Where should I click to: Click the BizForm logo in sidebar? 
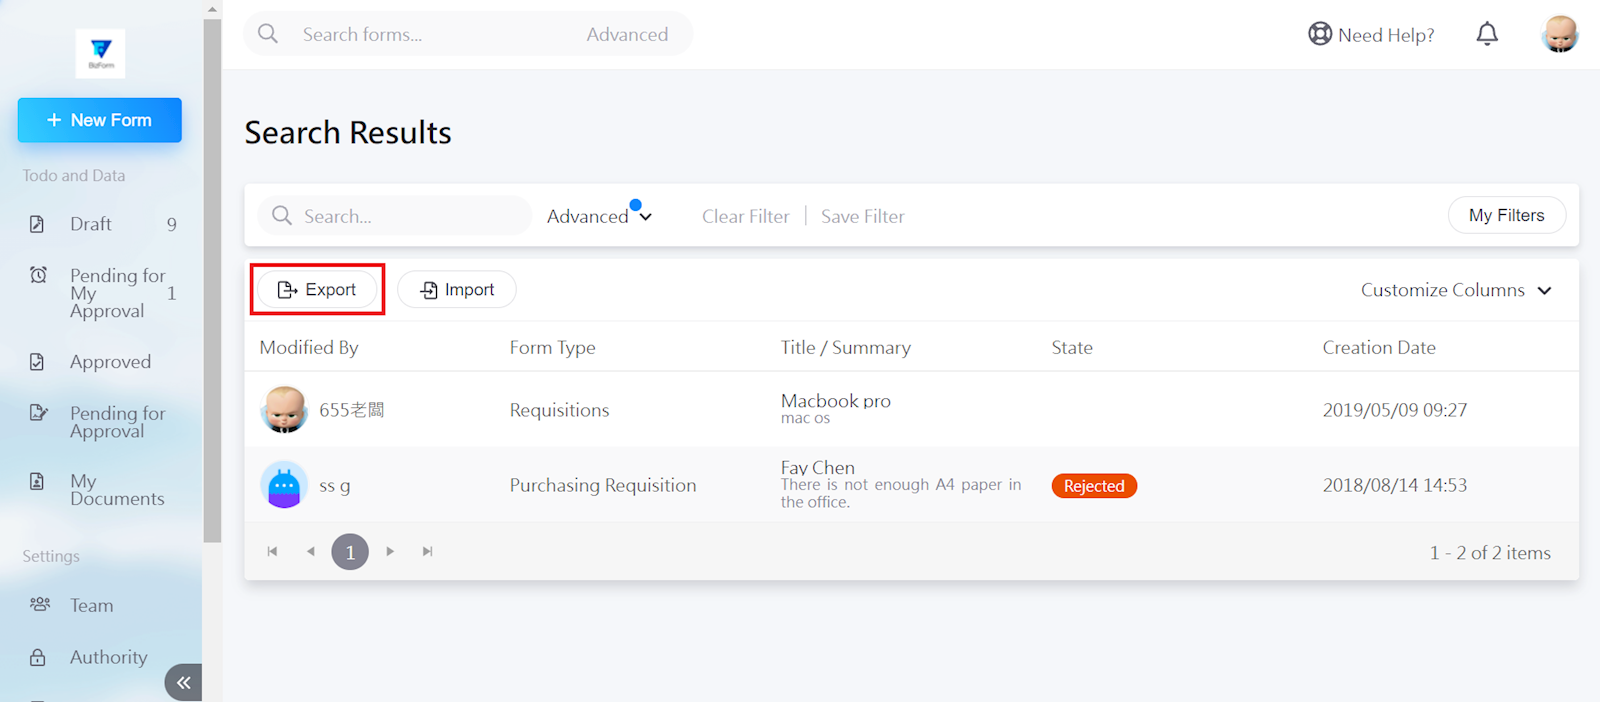[101, 53]
